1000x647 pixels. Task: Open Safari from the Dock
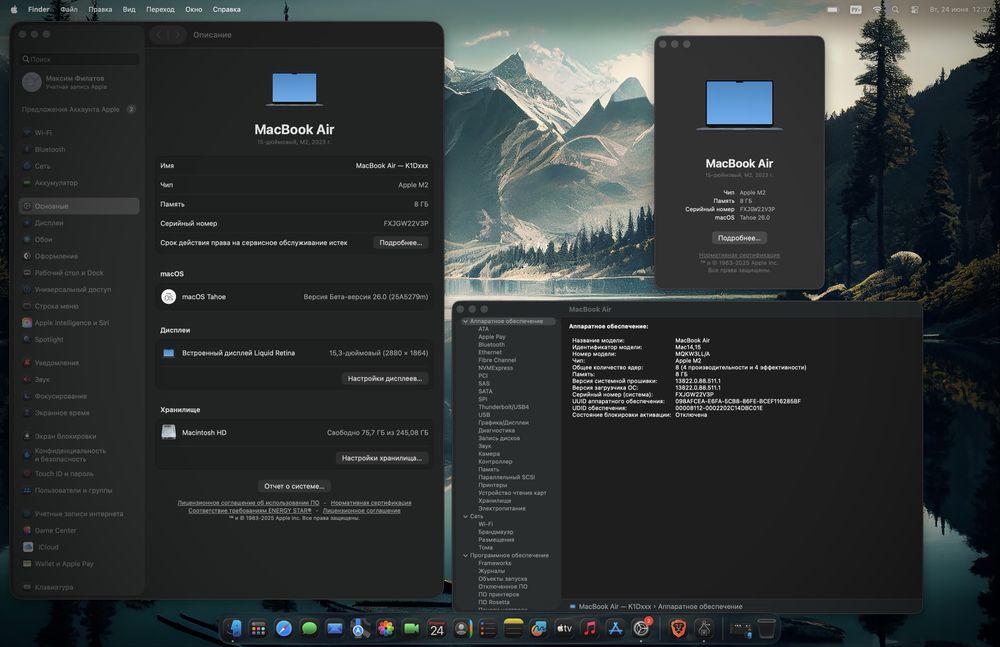coord(284,628)
